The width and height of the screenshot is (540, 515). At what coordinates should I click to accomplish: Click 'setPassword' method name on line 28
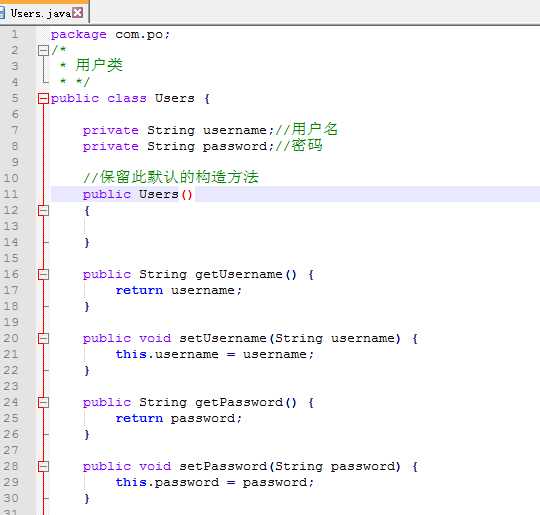tap(223, 466)
